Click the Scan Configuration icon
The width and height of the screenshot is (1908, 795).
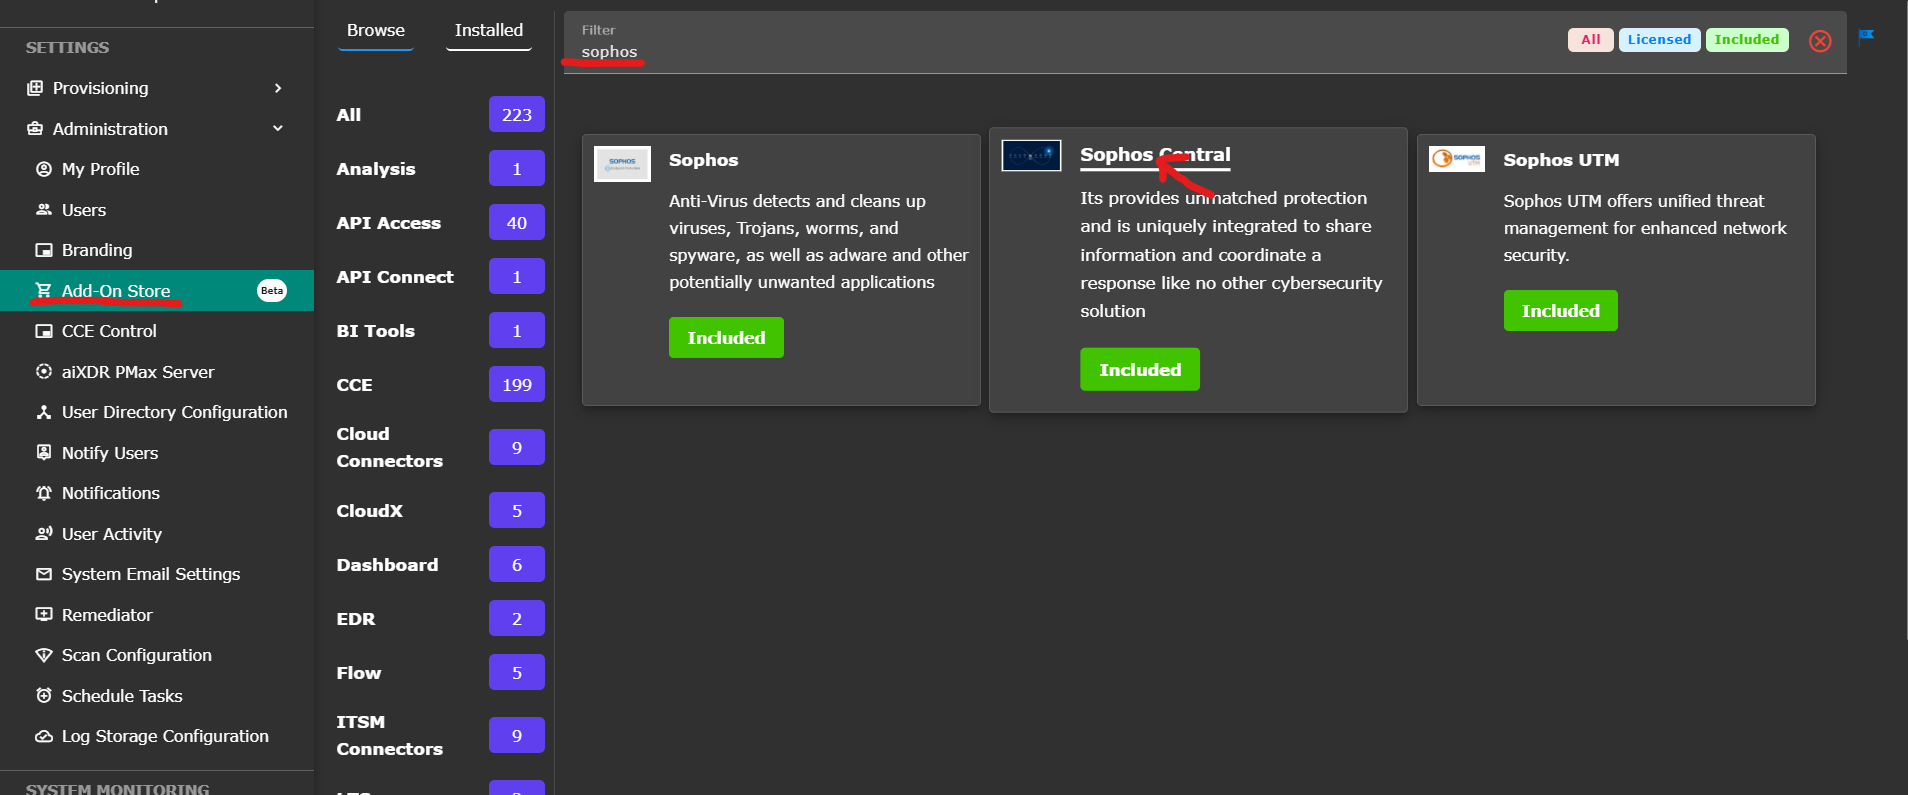coord(44,655)
